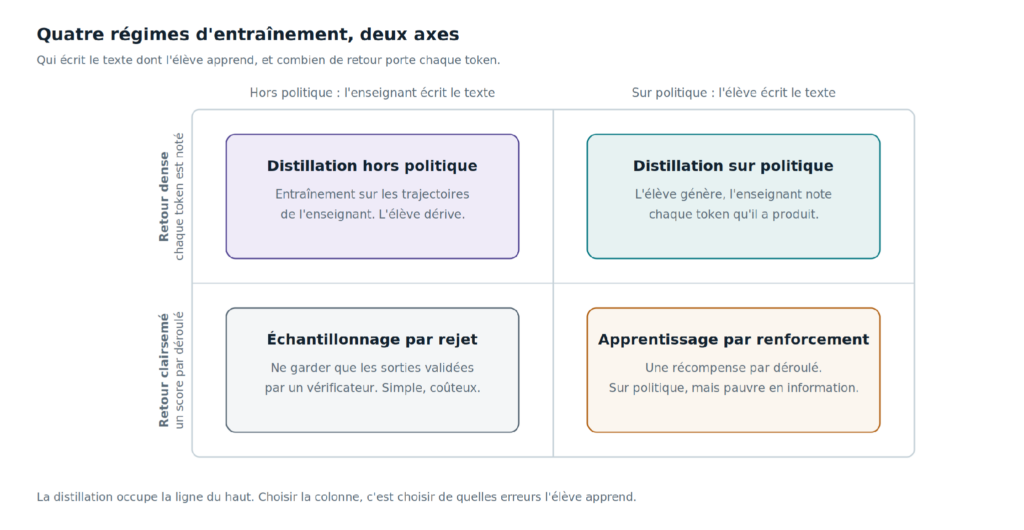
Task: Select the teal card's text "L'élève génère, l'enseignant note"
Action: click(733, 195)
